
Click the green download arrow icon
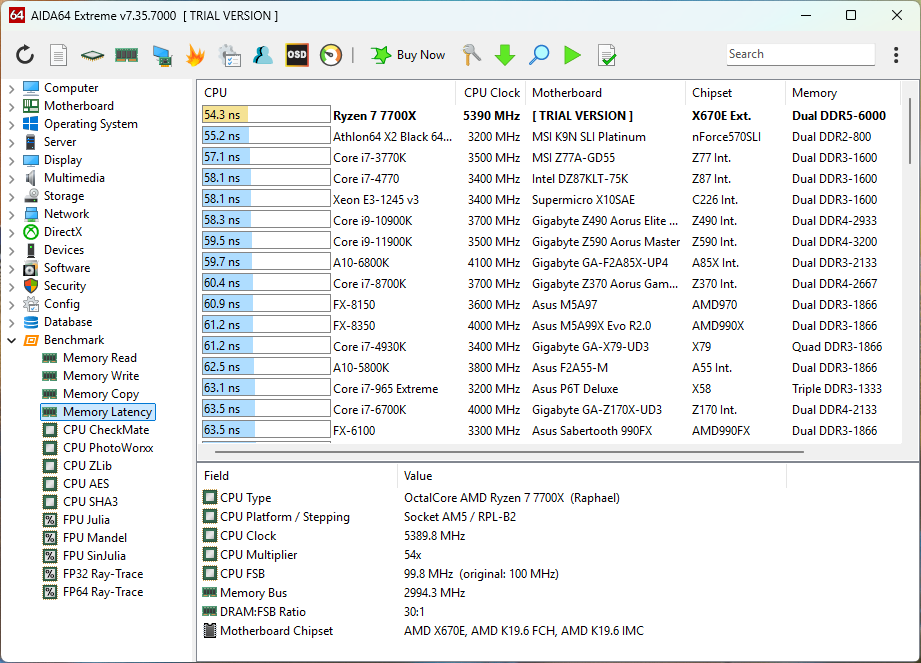point(505,55)
